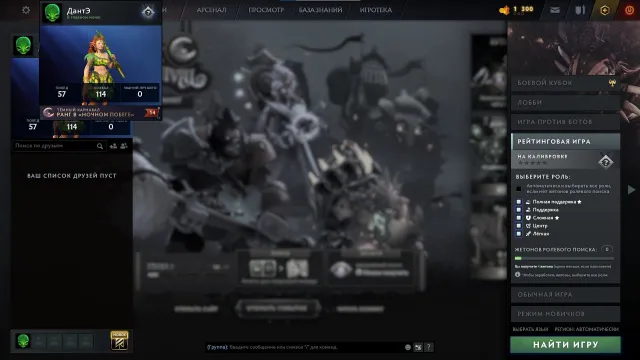Click the blurred center event button
The width and height of the screenshot is (640, 360).
click(x=278, y=309)
